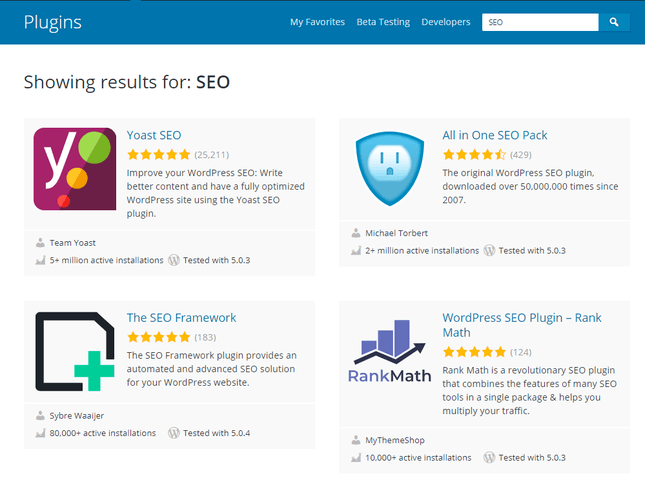Click the MyThemeShop author name
This screenshot has width=645, height=487.
395,441
